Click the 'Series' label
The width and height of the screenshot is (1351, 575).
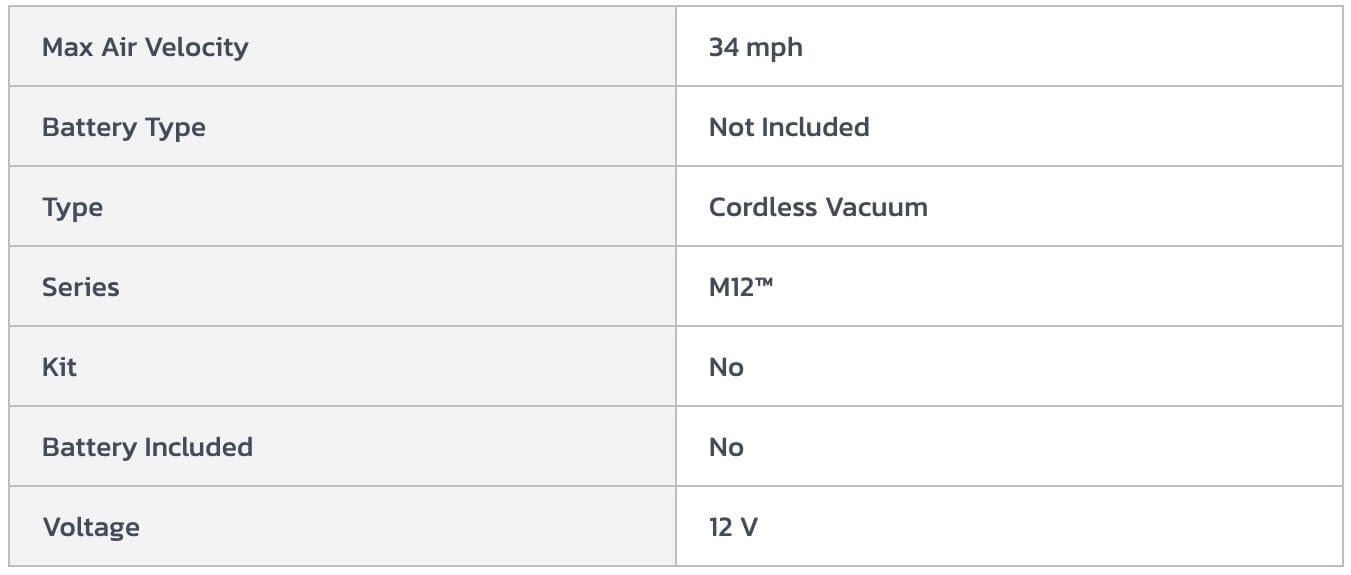[x=80, y=287]
